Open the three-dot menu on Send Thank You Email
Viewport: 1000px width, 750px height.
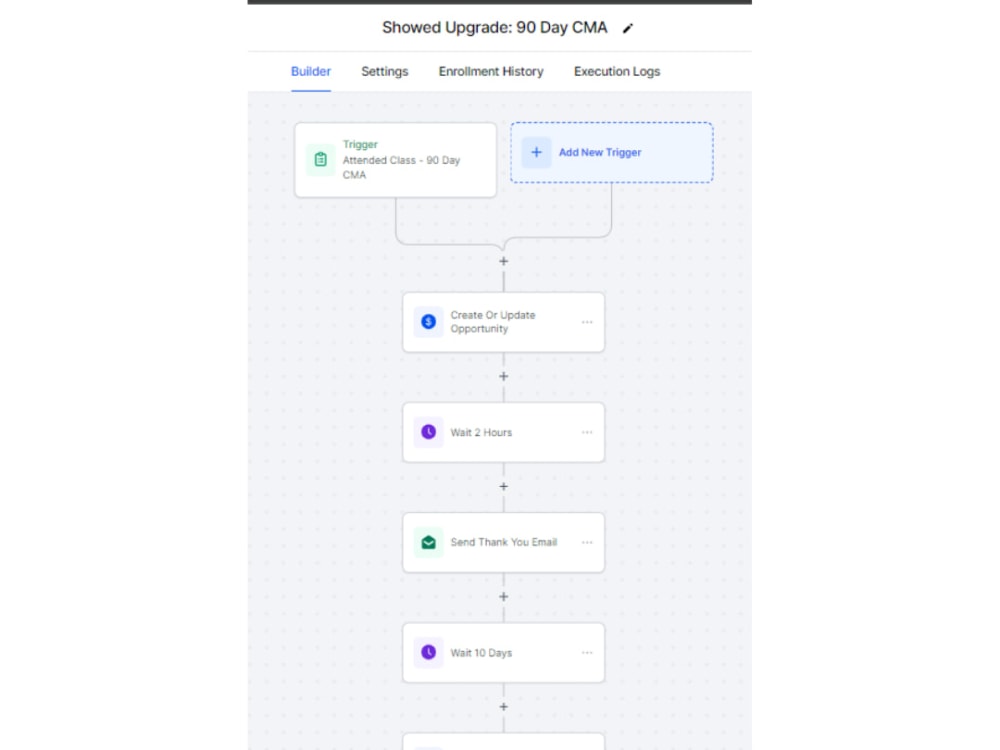(x=588, y=542)
